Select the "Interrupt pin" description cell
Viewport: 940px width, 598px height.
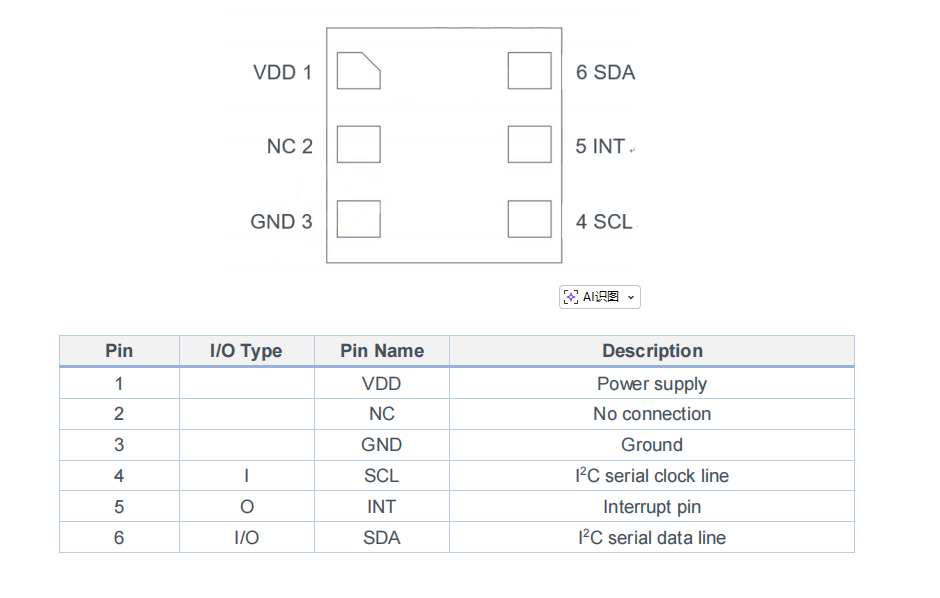[x=652, y=507]
